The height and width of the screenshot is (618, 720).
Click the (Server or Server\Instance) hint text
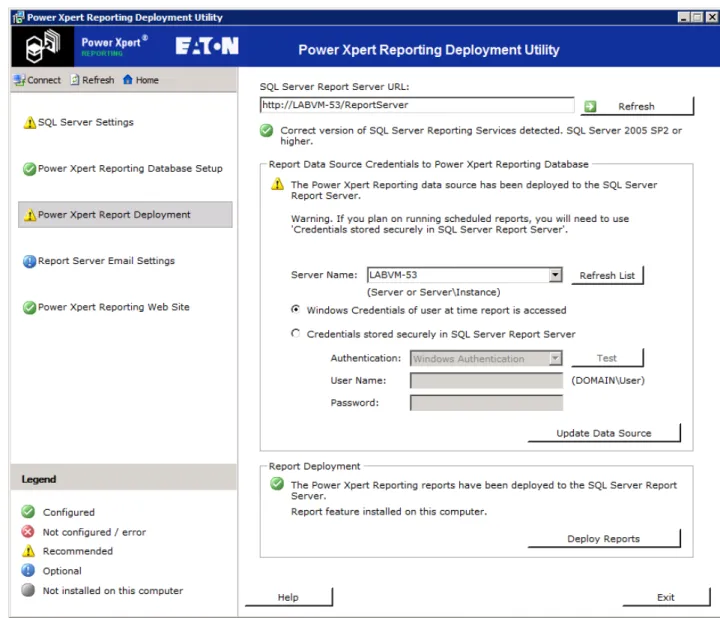[x=433, y=292]
